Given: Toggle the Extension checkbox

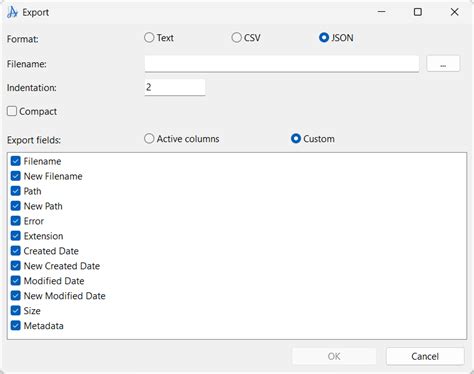Looking at the screenshot, I should 16,236.
